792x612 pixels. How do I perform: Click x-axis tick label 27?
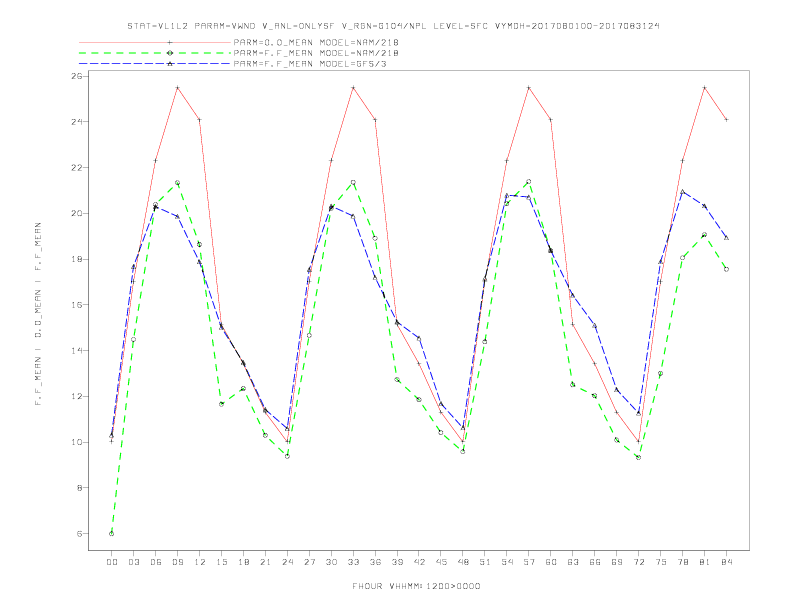pyautogui.click(x=309, y=562)
